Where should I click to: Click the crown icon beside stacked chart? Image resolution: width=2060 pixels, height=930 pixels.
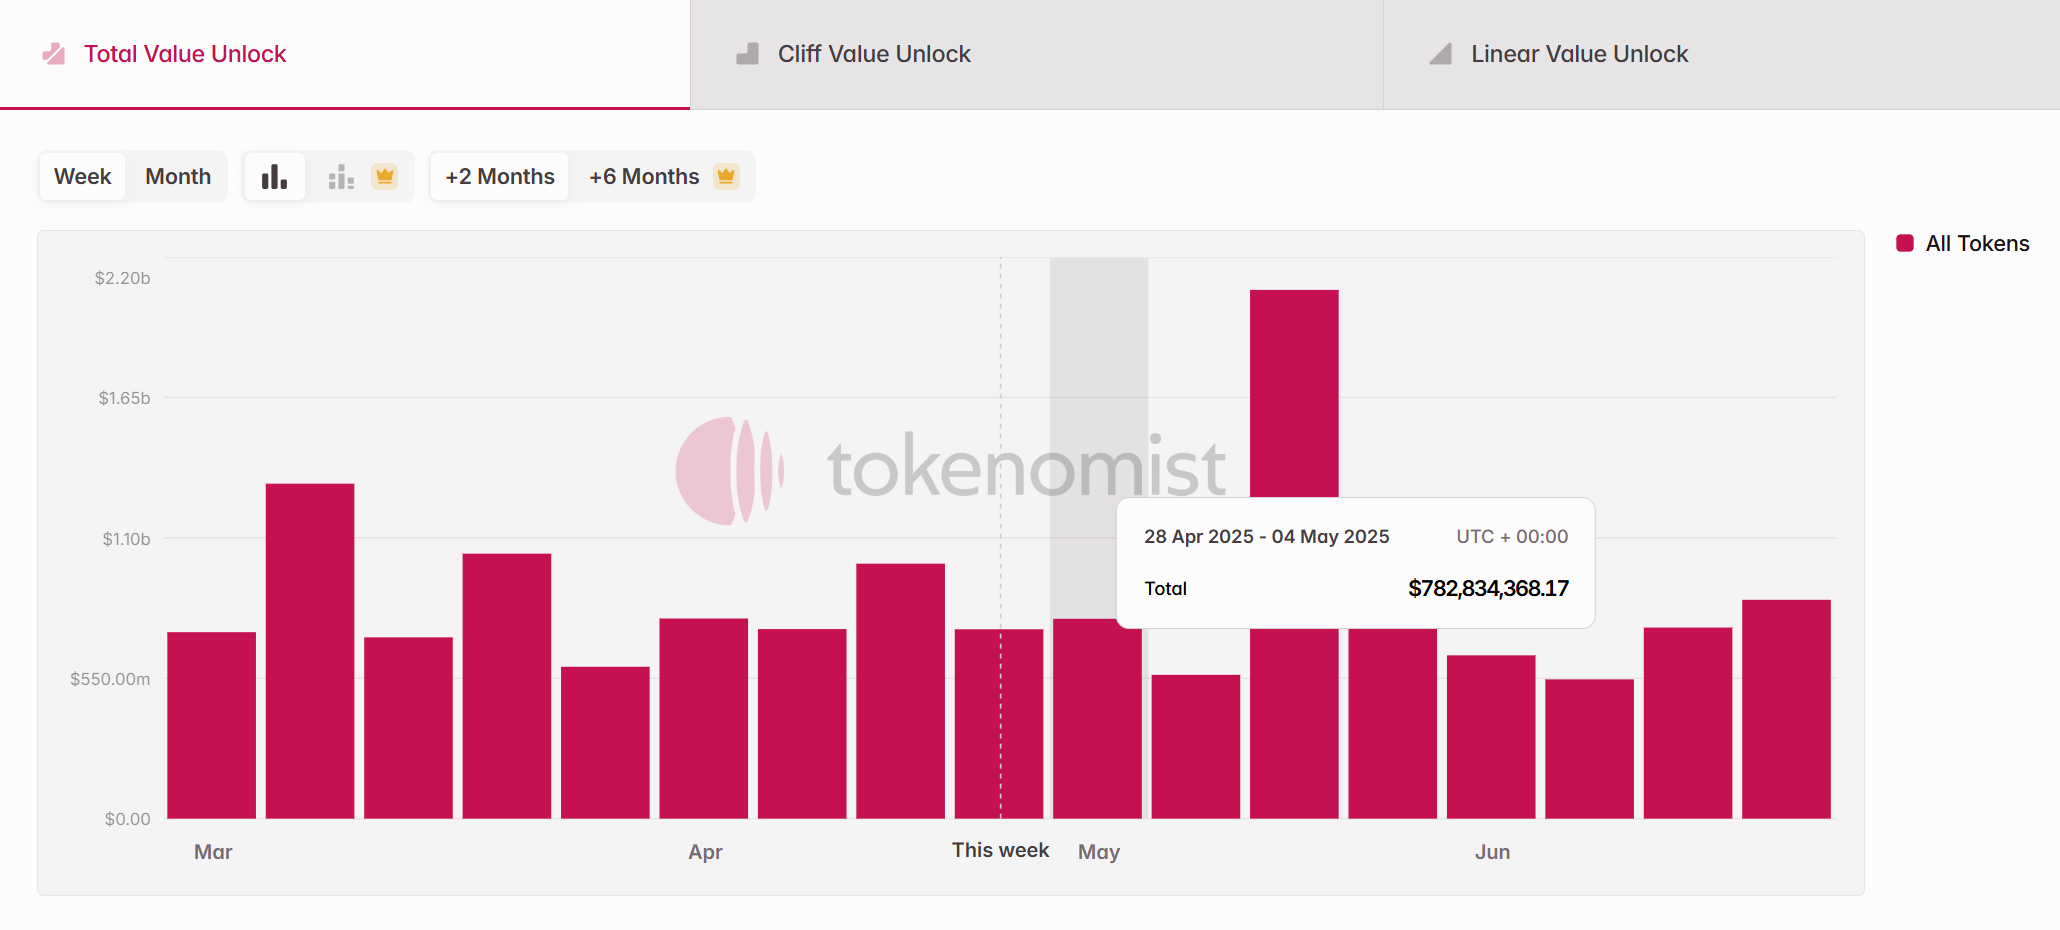[x=385, y=177]
